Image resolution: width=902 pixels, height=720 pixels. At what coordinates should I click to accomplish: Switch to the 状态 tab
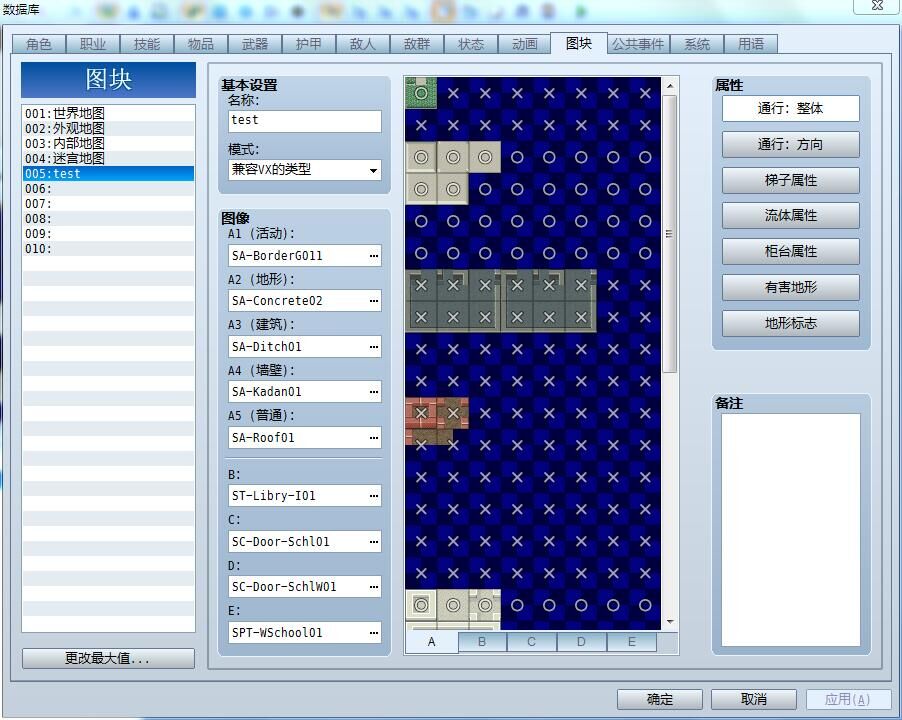[x=471, y=44]
